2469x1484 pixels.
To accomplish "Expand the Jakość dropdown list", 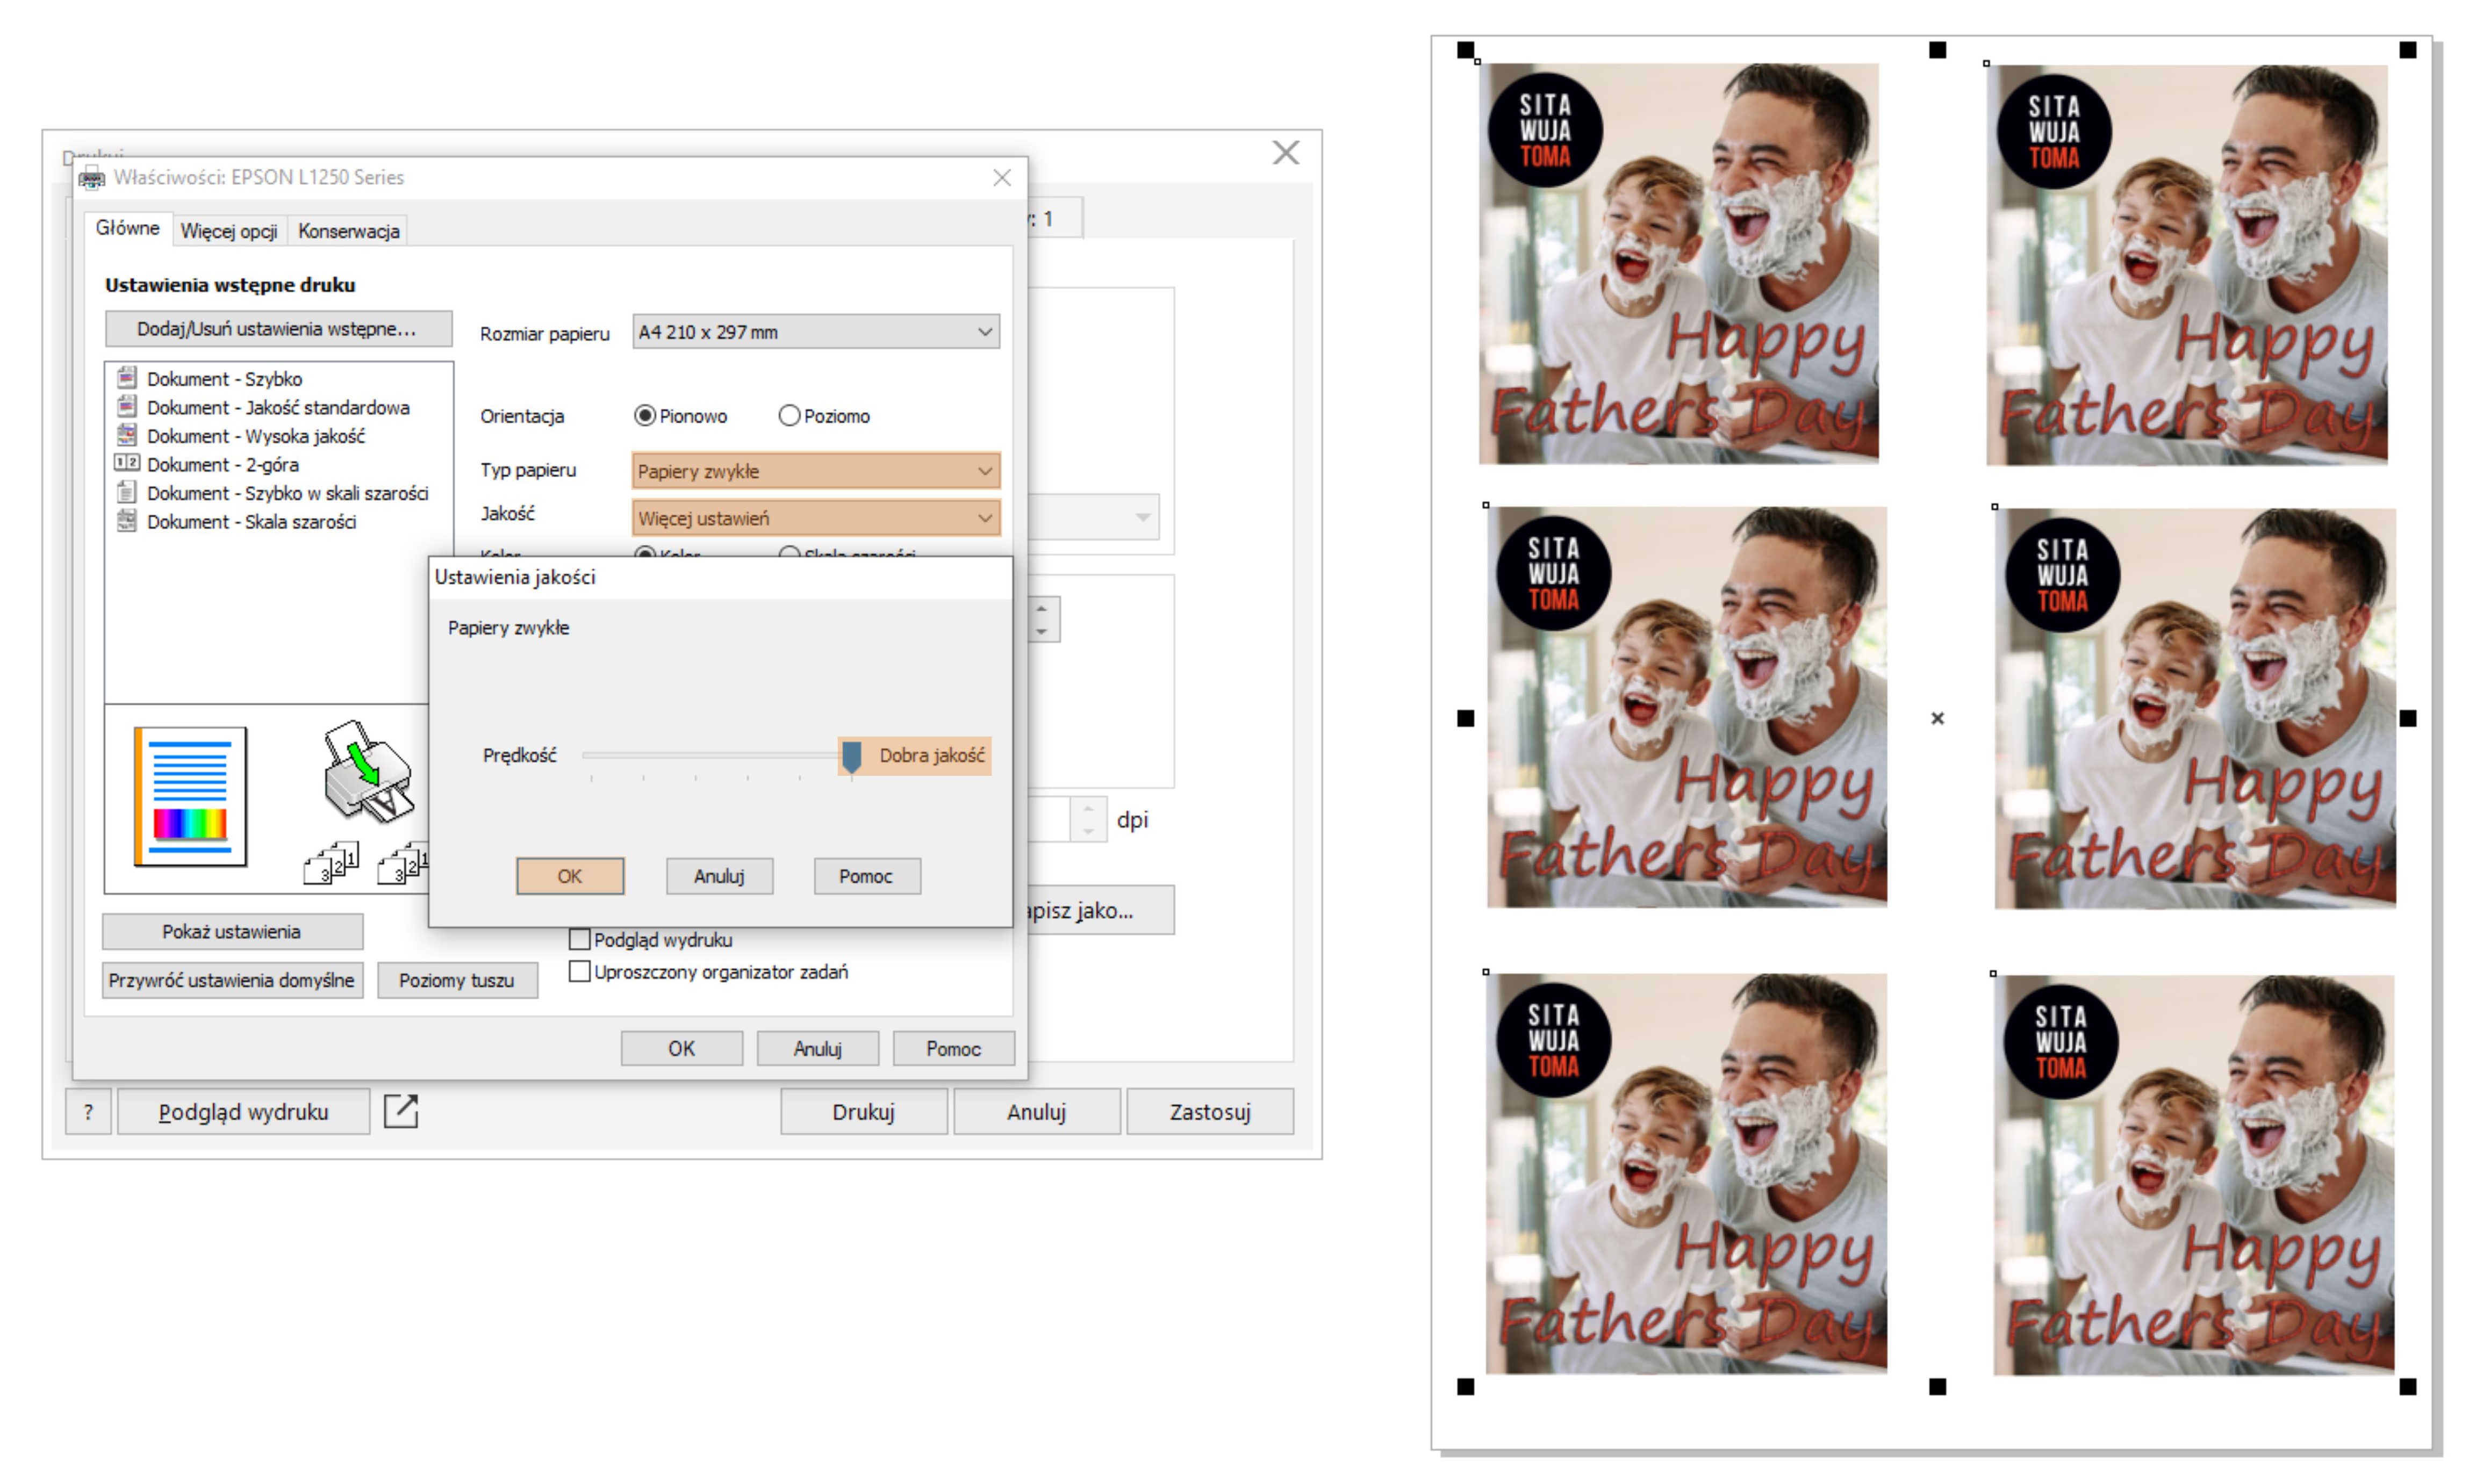I will 815,518.
